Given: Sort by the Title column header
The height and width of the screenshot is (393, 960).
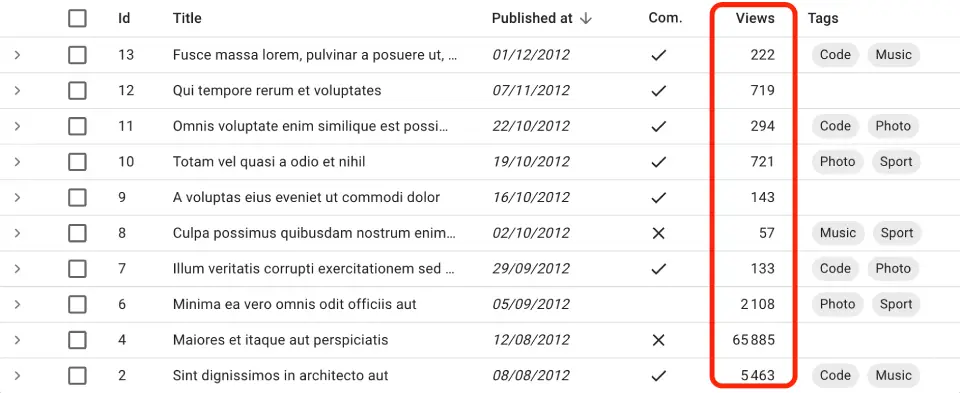Looking at the screenshot, I should coord(187,18).
